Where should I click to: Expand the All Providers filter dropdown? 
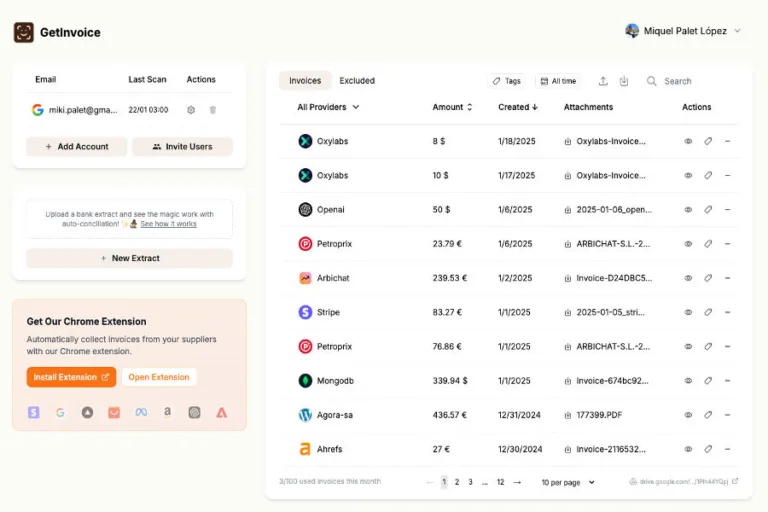click(x=328, y=107)
